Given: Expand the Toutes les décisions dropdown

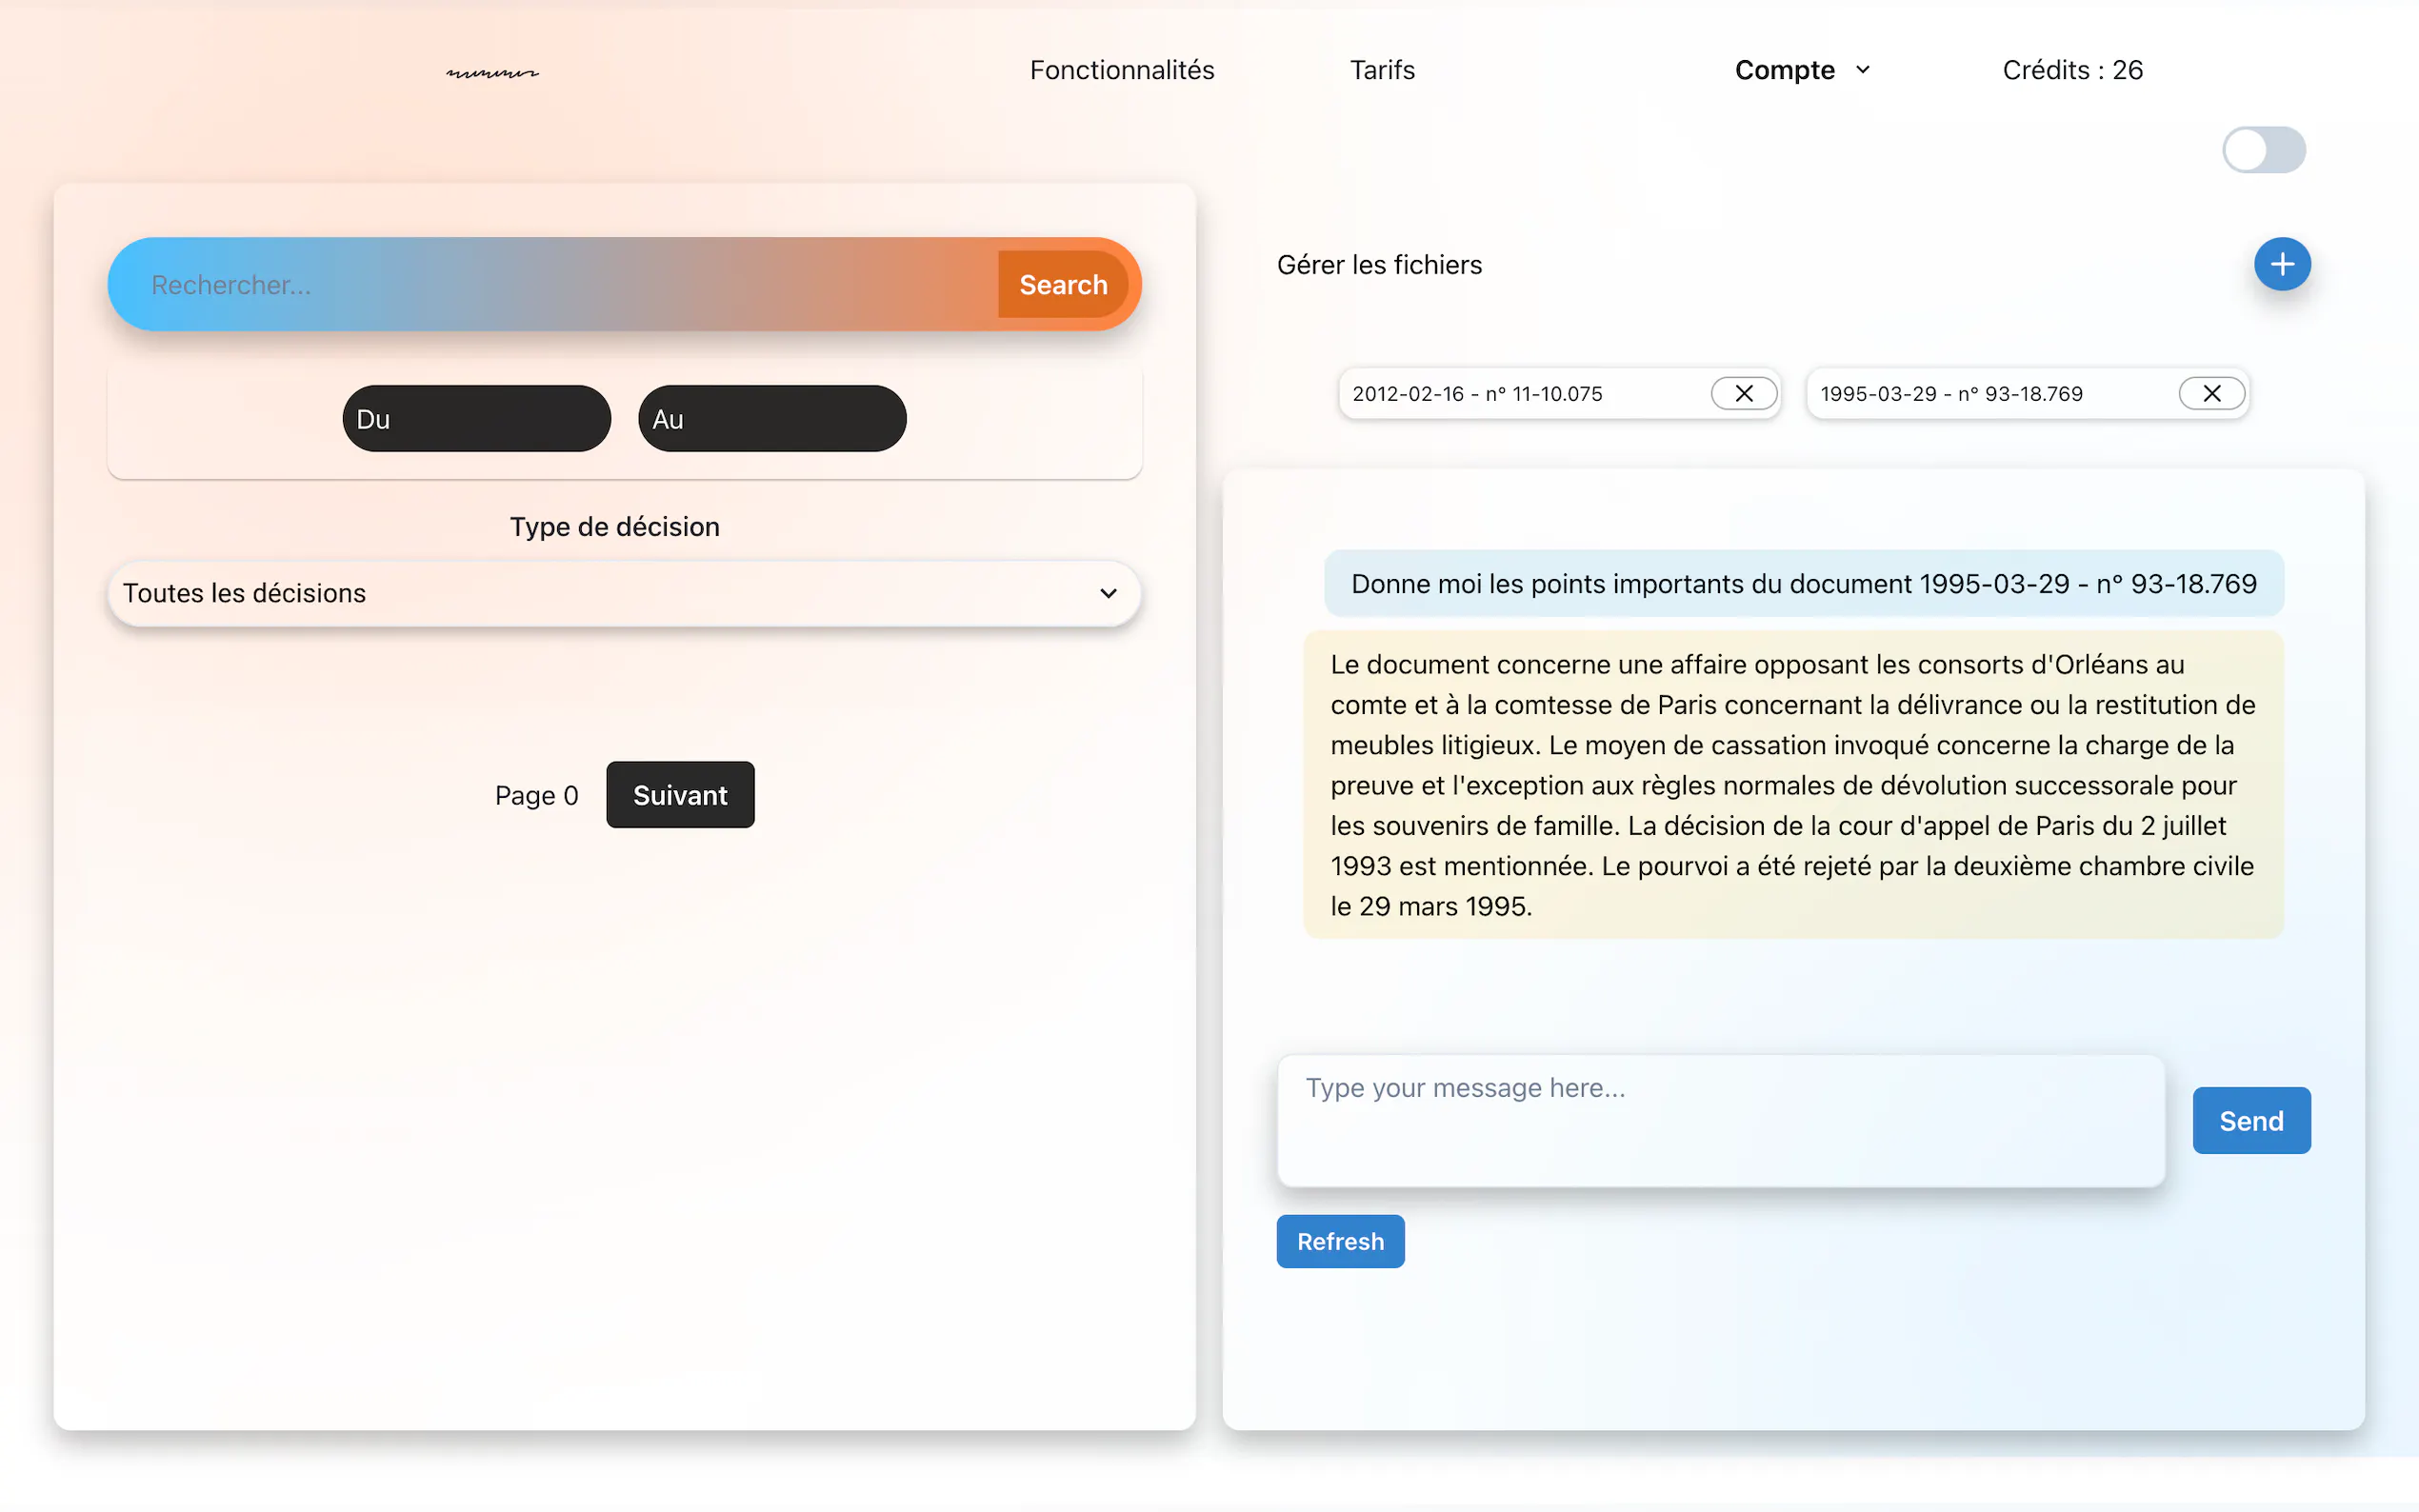Looking at the screenshot, I should [x=623, y=593].
